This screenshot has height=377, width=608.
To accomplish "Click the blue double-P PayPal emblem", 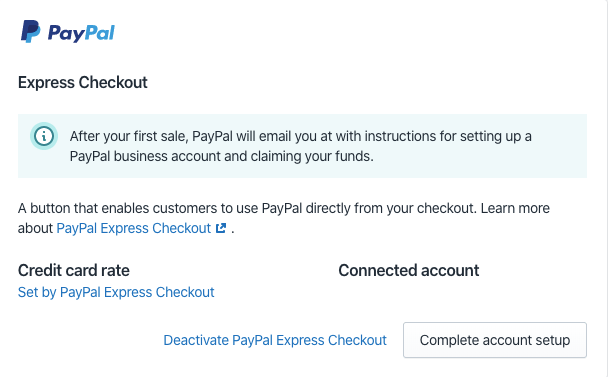I will coord(31,31).
